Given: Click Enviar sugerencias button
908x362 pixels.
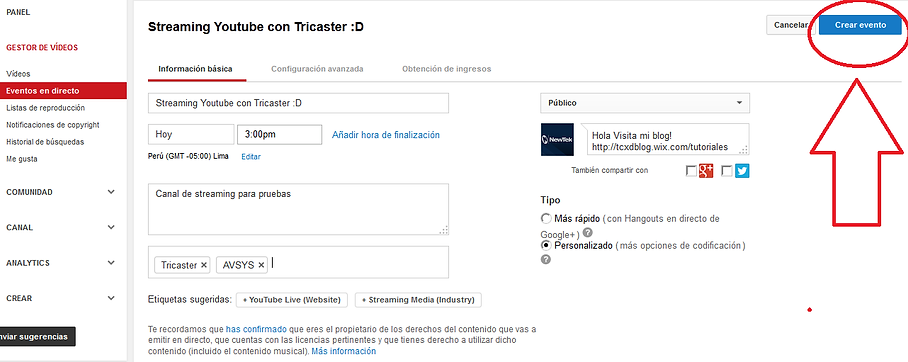Looking at the screenshot, I should 37,337.
